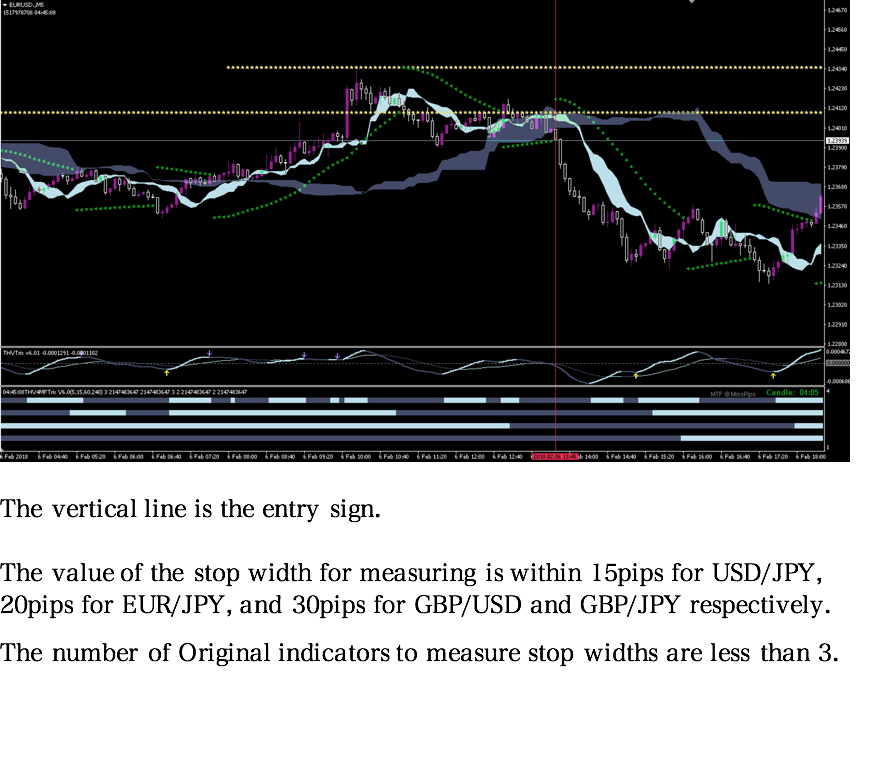Viewport: 884px width, 758px height.
Task: Click the 1.23350 price axis label
Action: (x=837, y=246)
